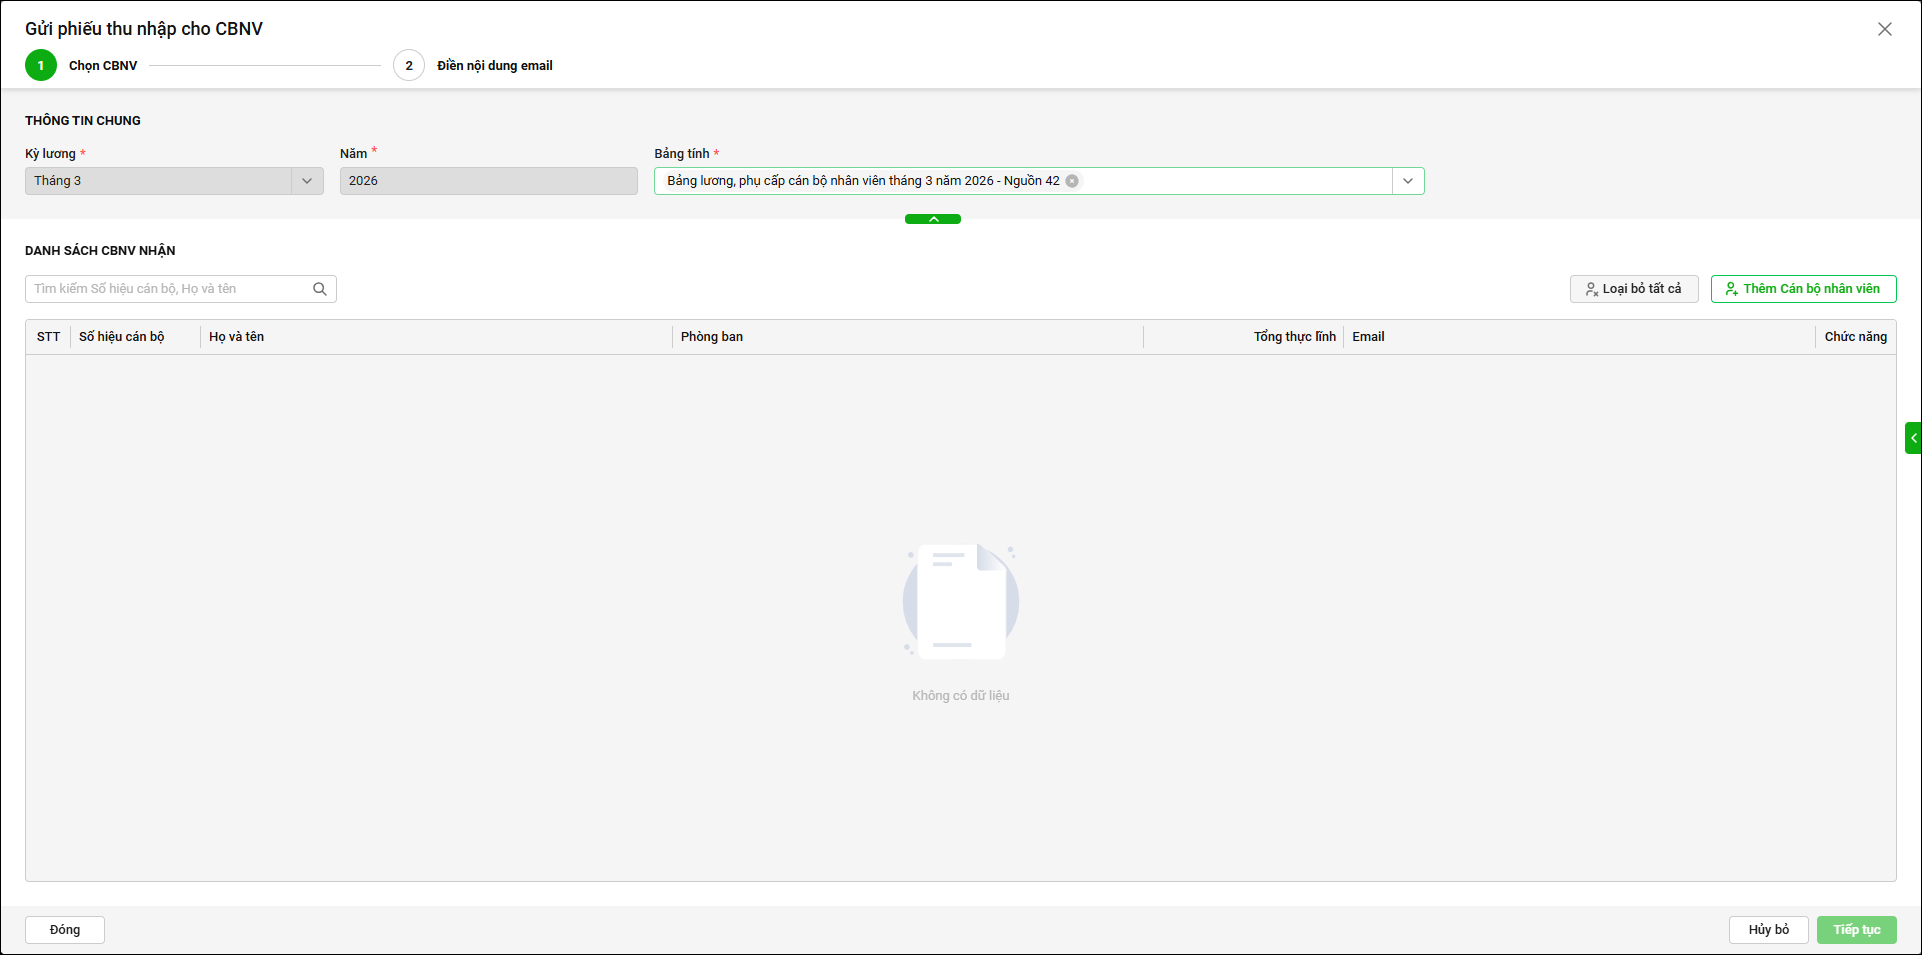This screenshot has height=955, width=1922.
Task: Click the Tiếp tục button
Action: 1856,930
